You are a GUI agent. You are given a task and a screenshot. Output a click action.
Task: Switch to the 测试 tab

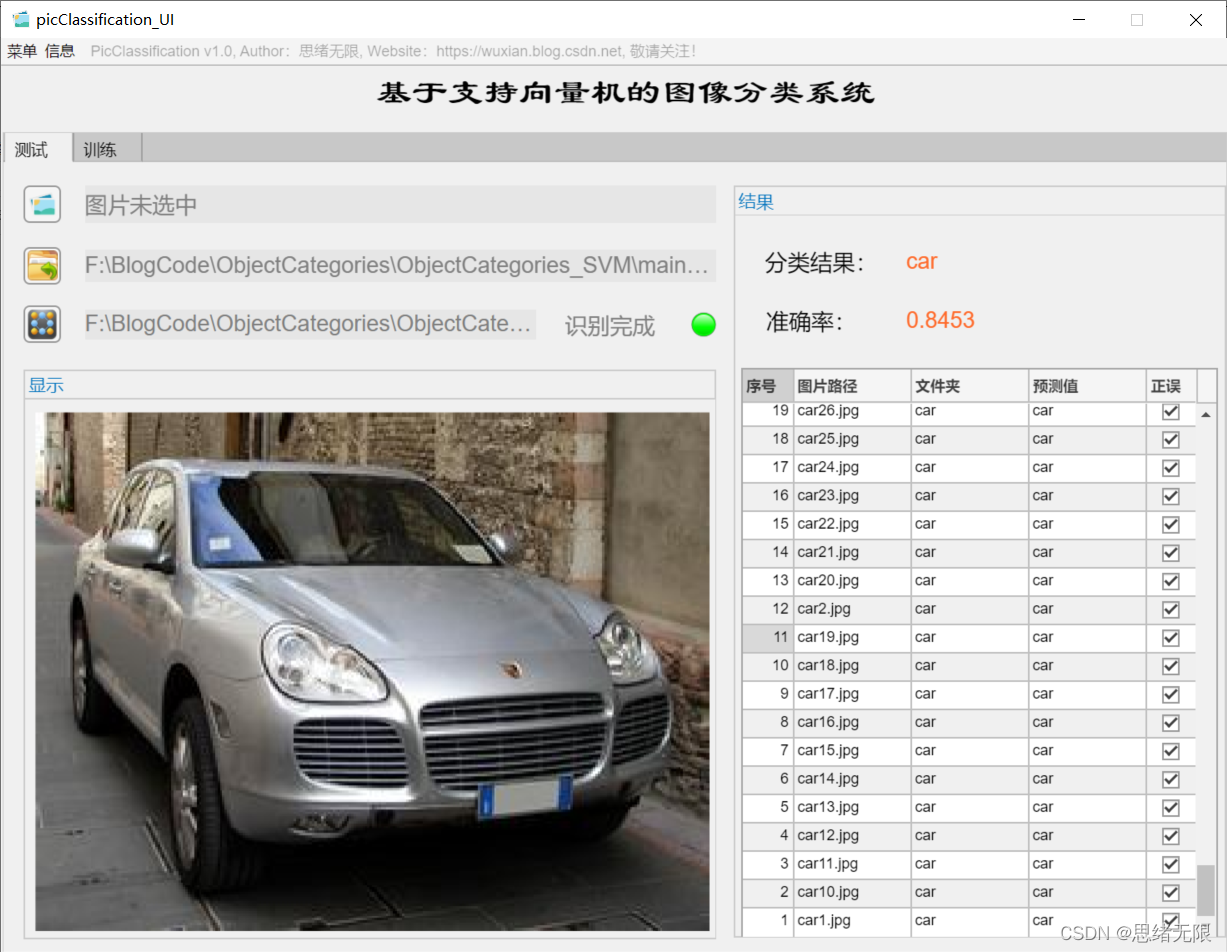[x=37, y=149]
